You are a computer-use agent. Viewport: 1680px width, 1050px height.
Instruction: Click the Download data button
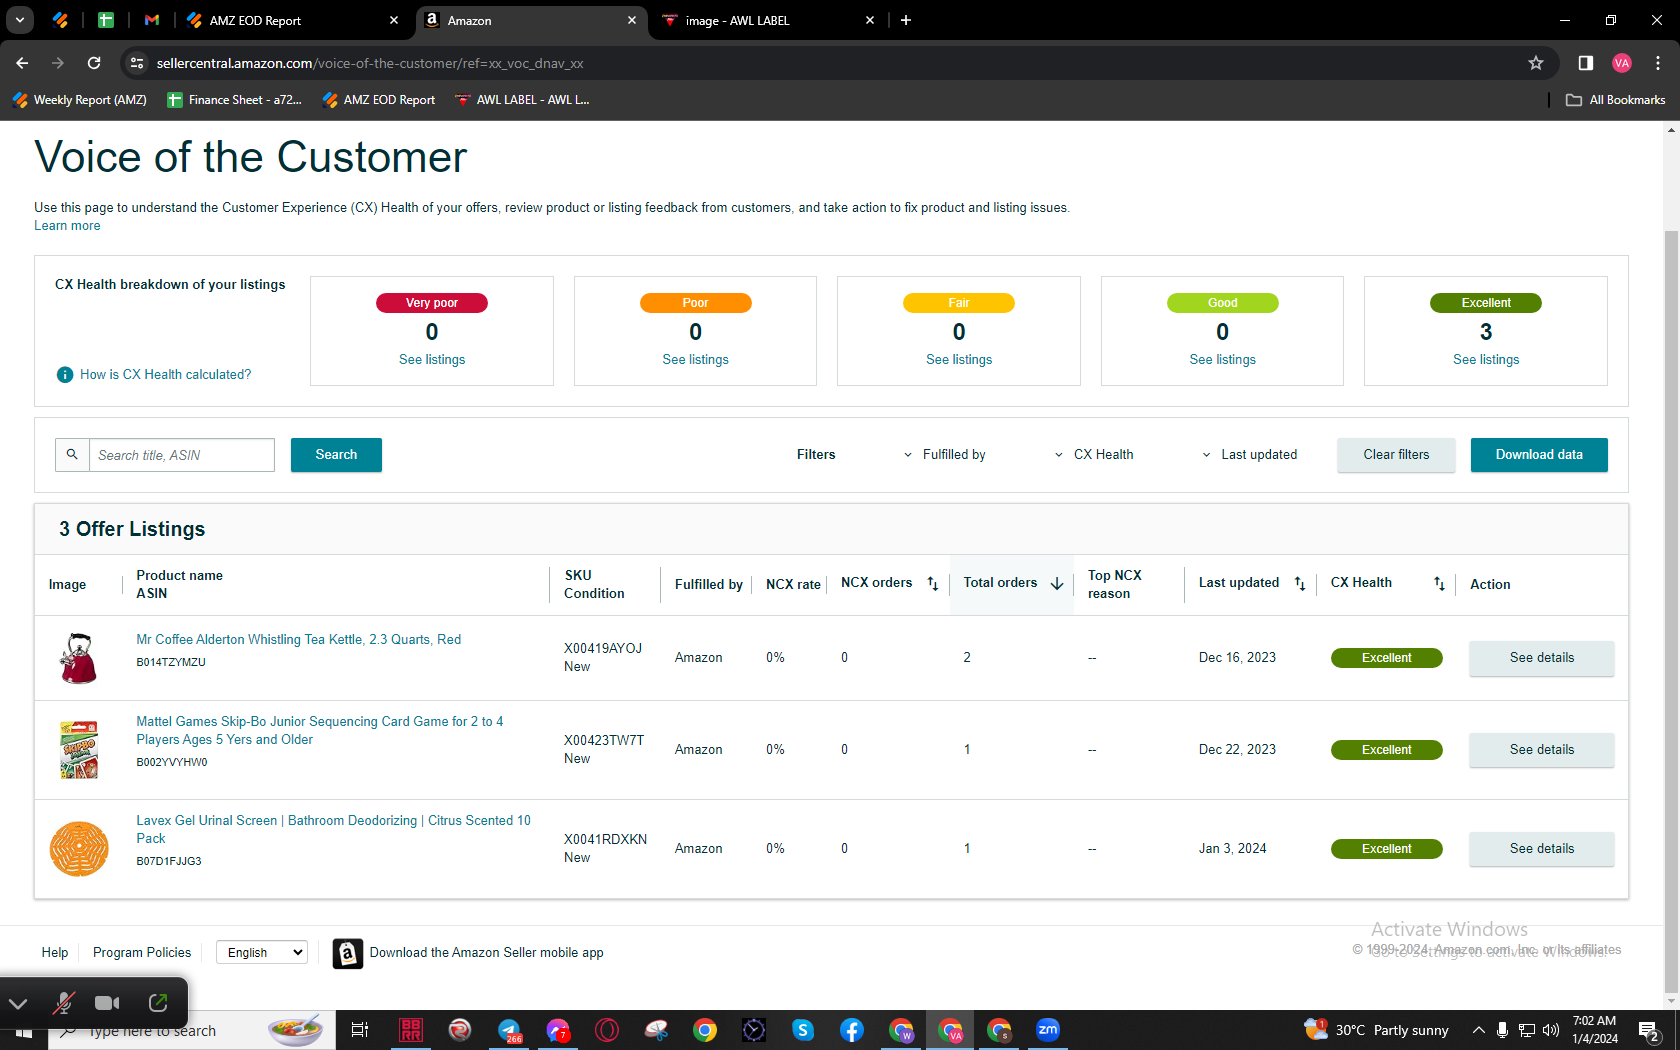point(1539,455)
